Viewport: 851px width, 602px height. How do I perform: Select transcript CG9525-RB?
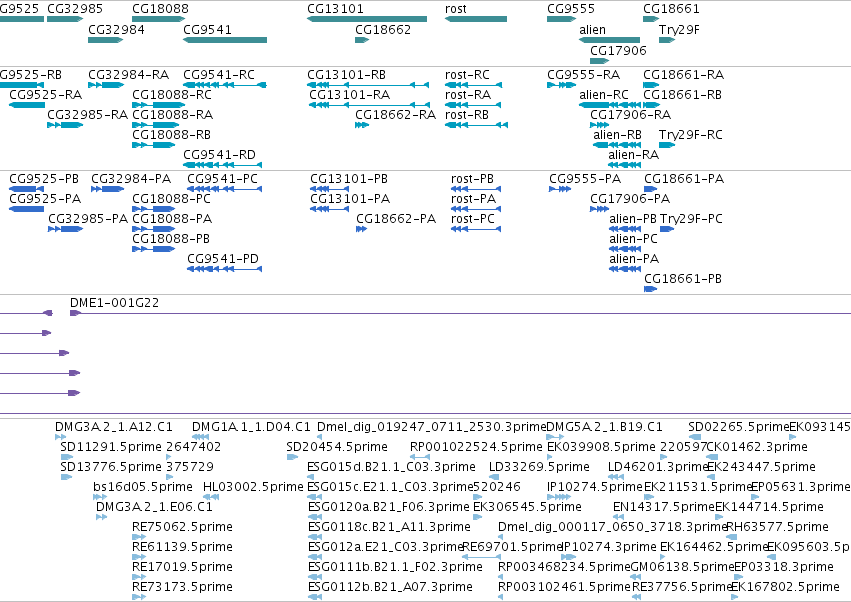21,85
